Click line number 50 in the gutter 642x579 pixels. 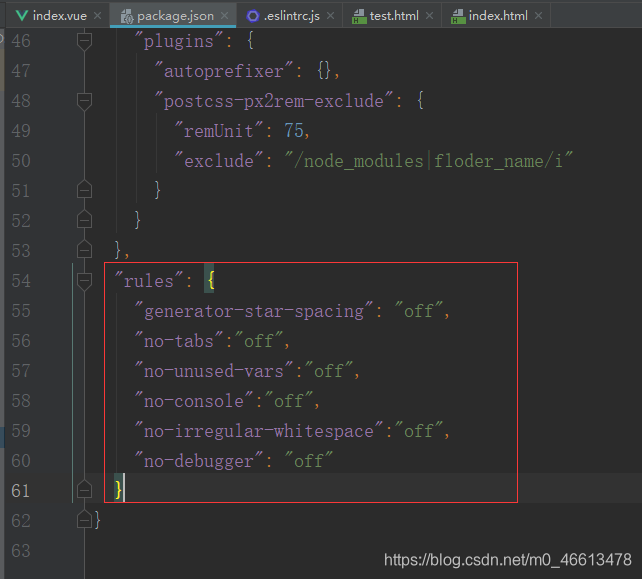click(21, 161)
